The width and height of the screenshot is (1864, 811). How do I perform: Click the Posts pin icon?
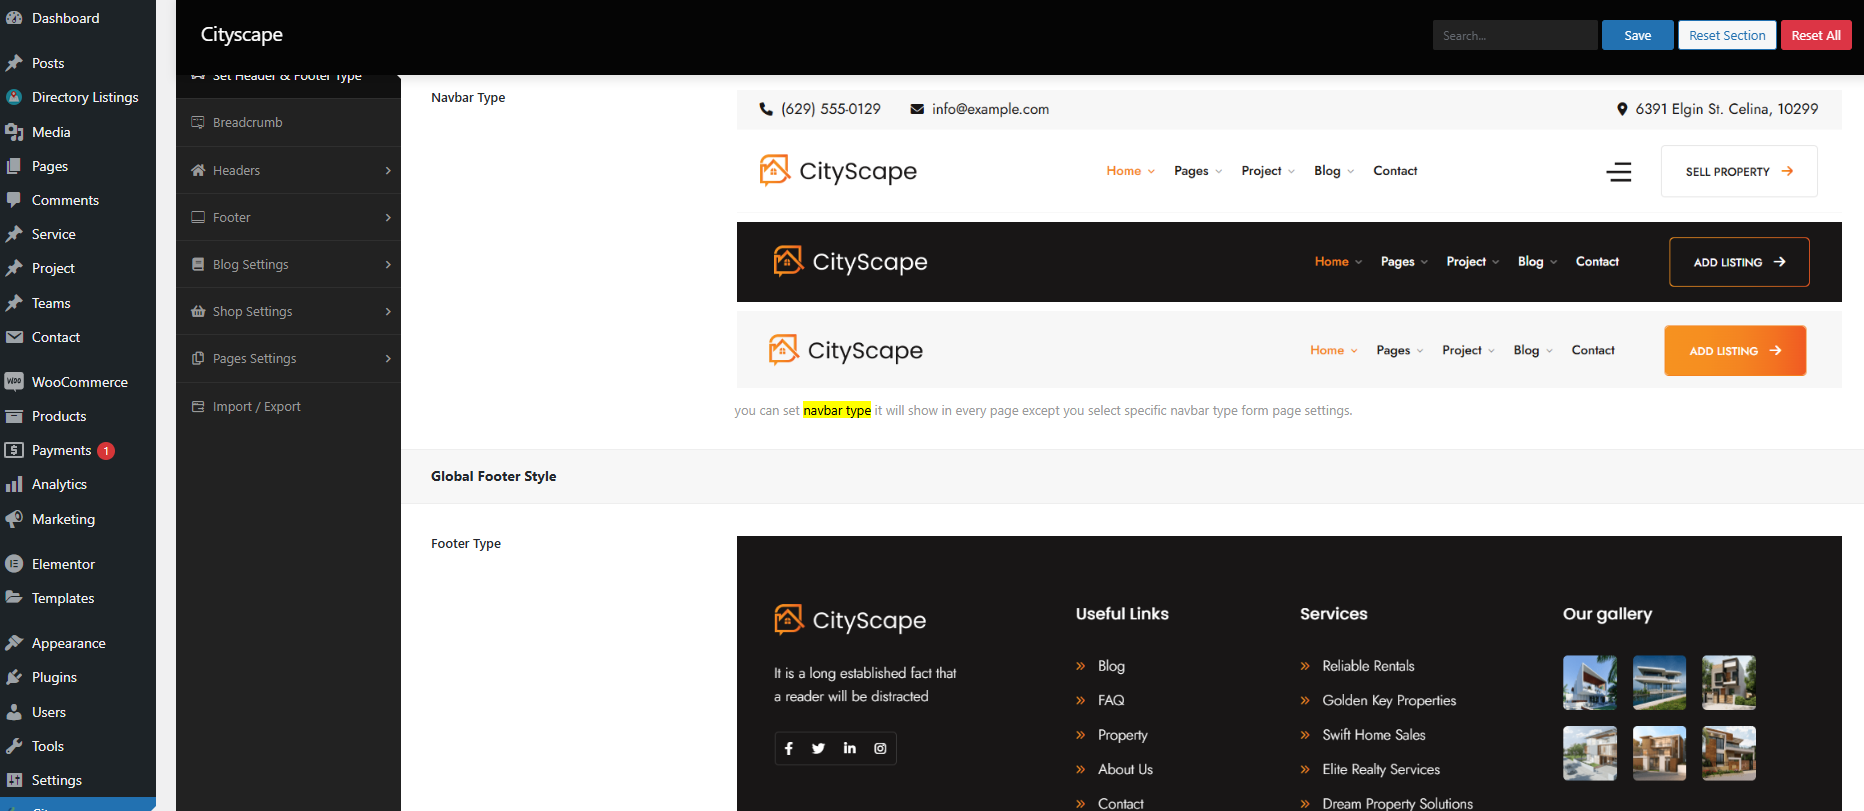(14, 63)
